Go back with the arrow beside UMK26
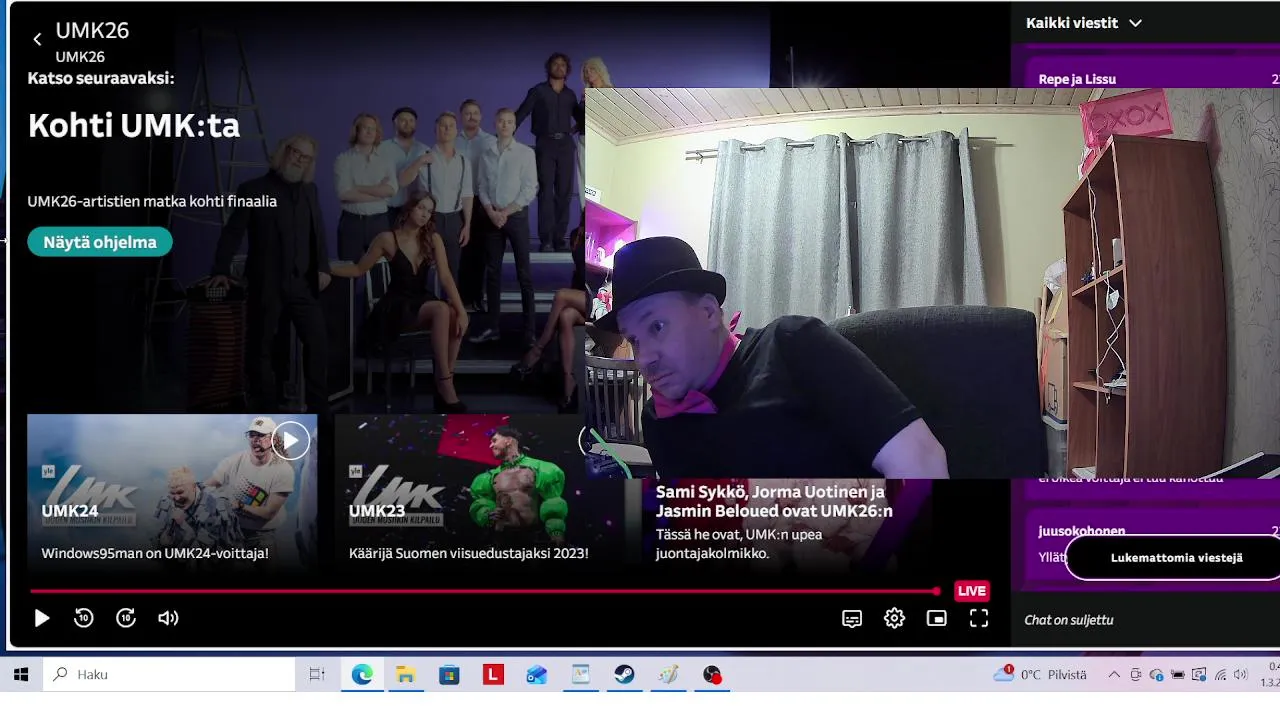Viewport: 1280px width, 720px height. [37, 40]
